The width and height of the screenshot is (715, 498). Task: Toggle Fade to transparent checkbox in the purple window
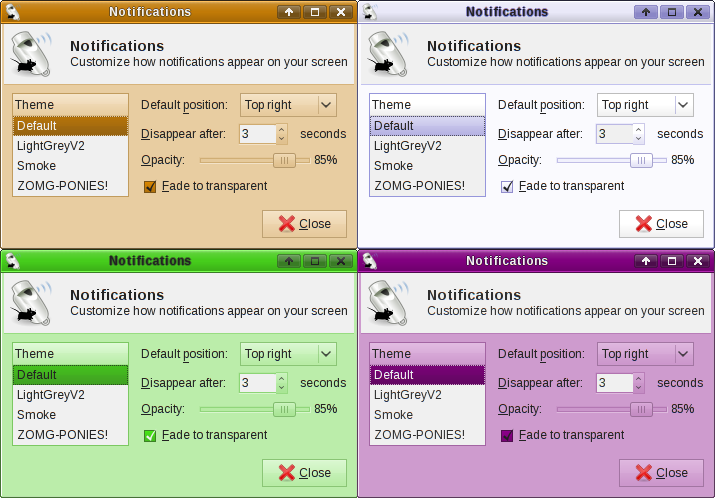coord(507,436)
